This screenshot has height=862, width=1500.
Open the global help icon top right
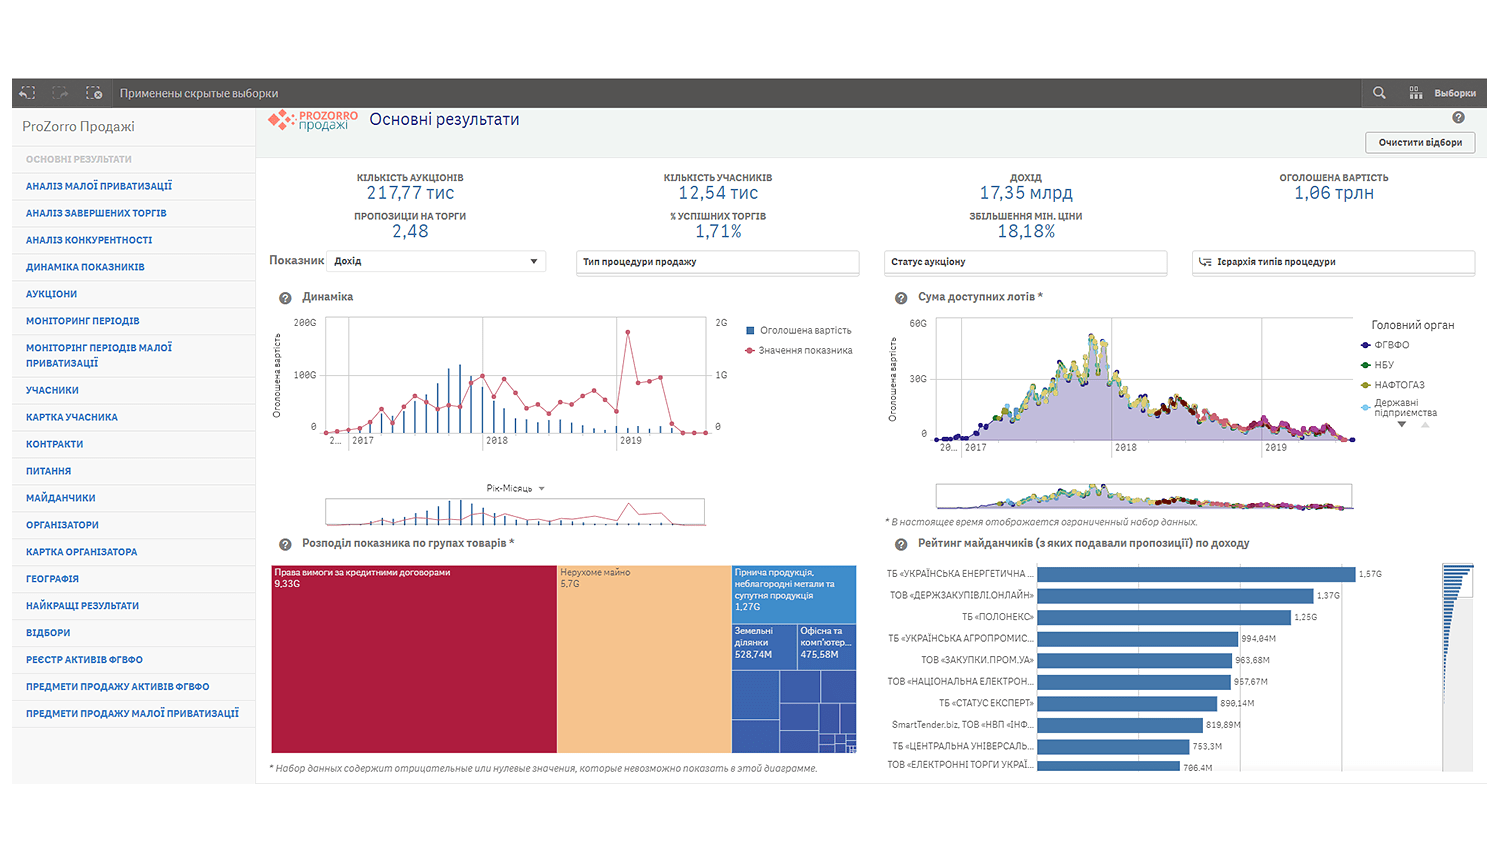[x=1458, y=117]
